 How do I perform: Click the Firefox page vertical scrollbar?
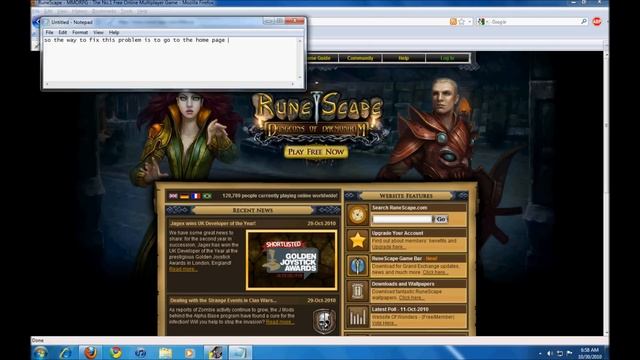coord(606,193)
